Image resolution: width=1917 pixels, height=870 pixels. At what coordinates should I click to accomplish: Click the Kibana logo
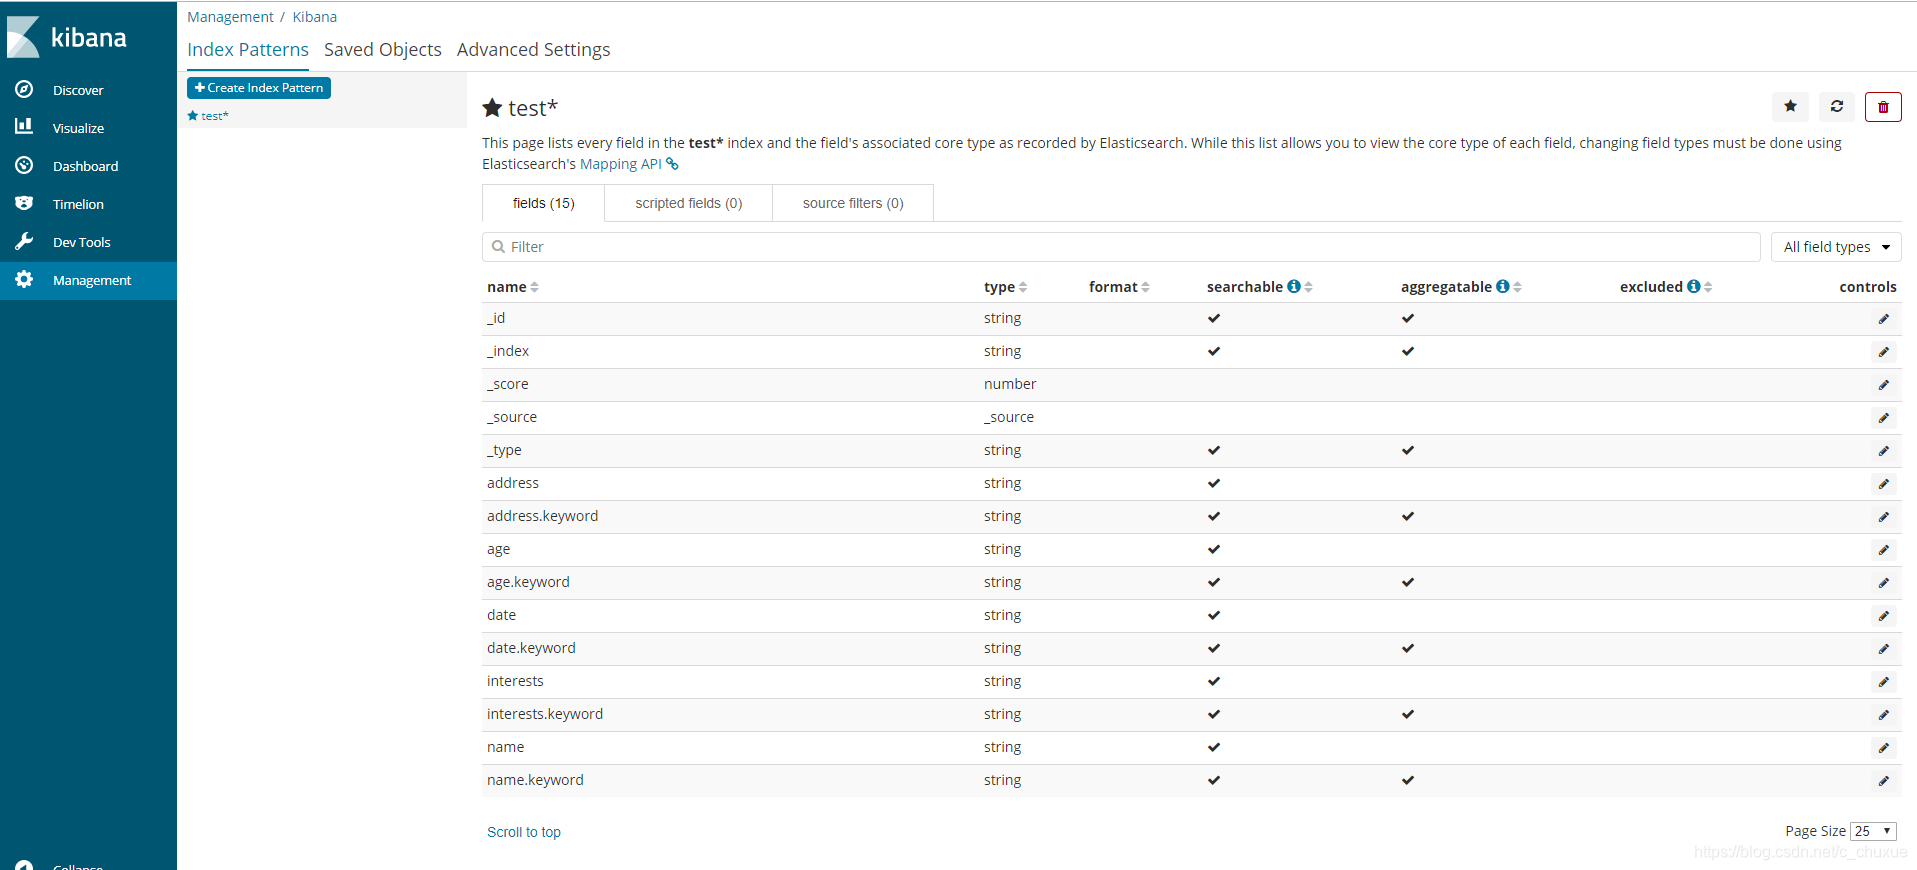[67, 37]
